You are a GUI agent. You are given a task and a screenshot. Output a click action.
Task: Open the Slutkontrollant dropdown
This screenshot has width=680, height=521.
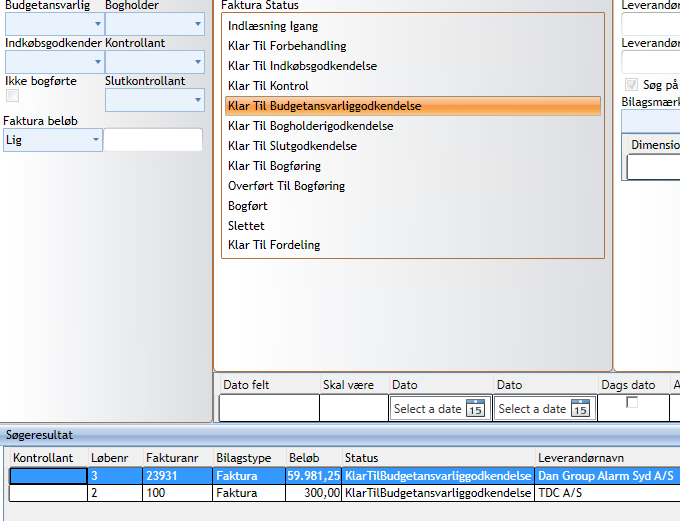155,100
